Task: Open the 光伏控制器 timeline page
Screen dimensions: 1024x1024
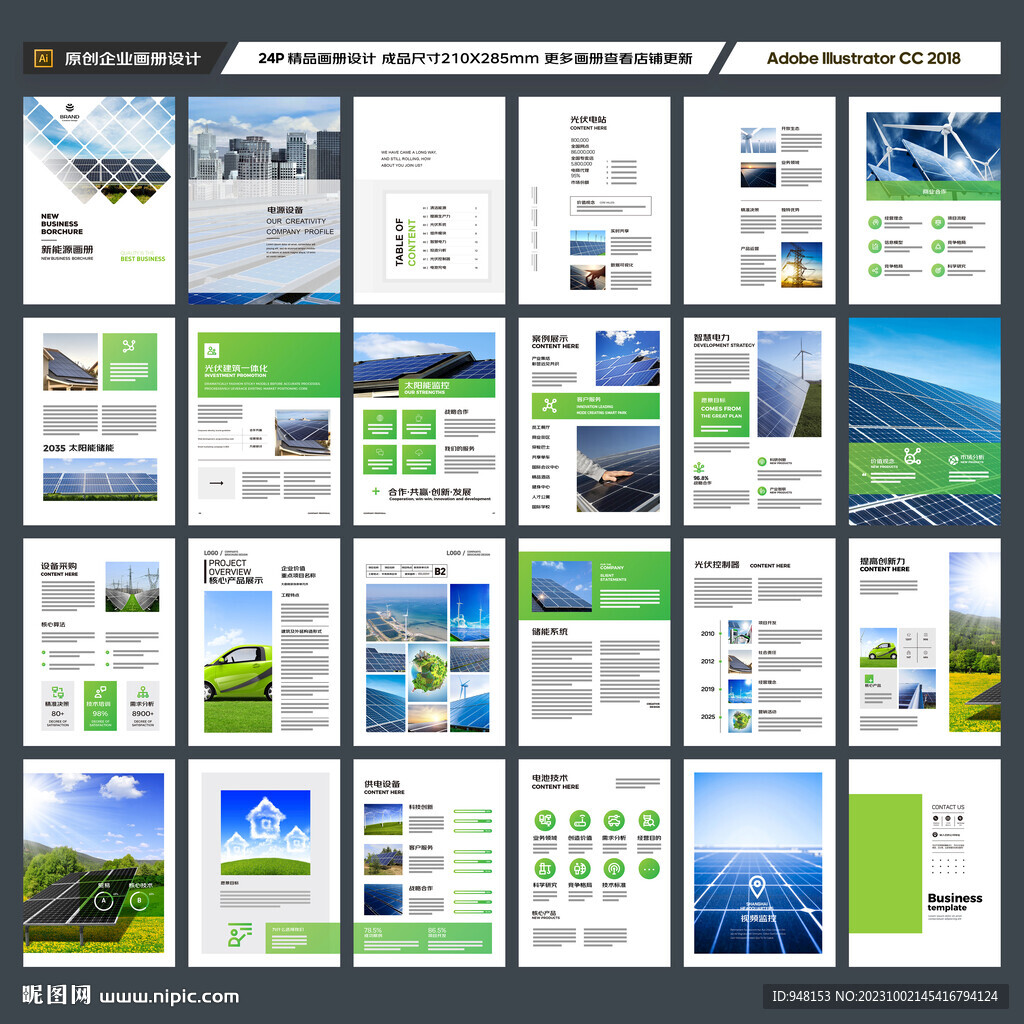Action: (760, 642)
